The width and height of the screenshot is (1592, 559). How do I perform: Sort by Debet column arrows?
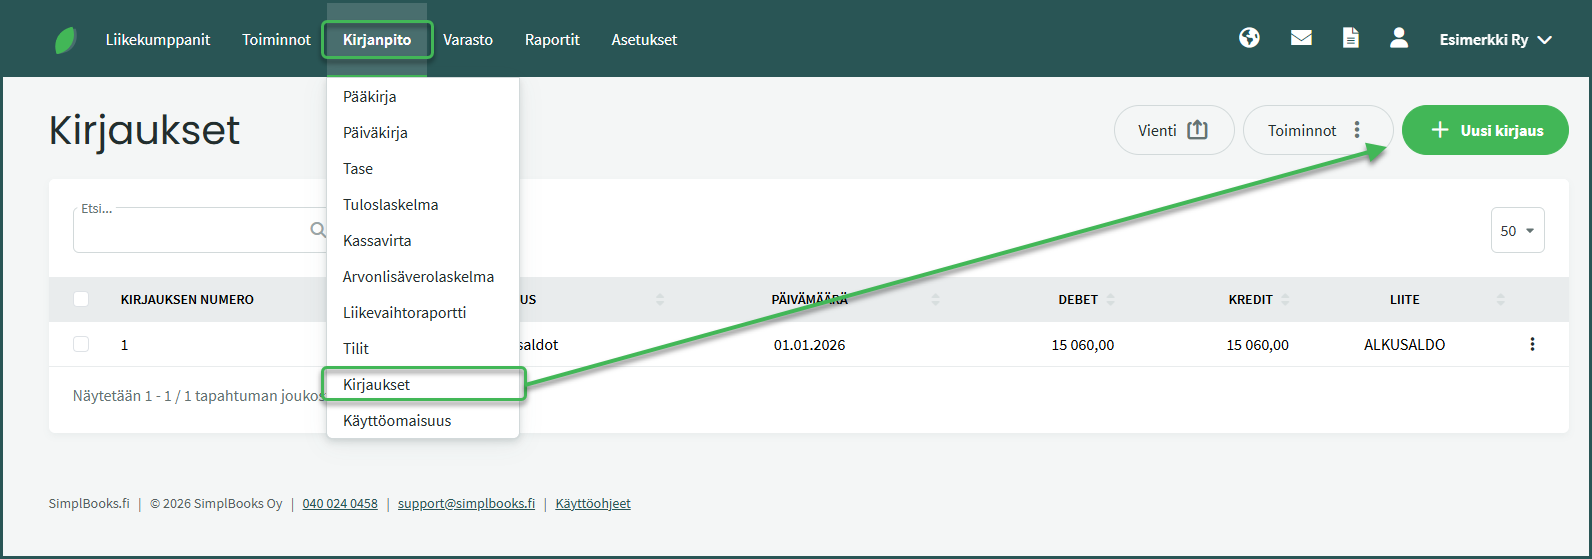(x=1111, y=300)
